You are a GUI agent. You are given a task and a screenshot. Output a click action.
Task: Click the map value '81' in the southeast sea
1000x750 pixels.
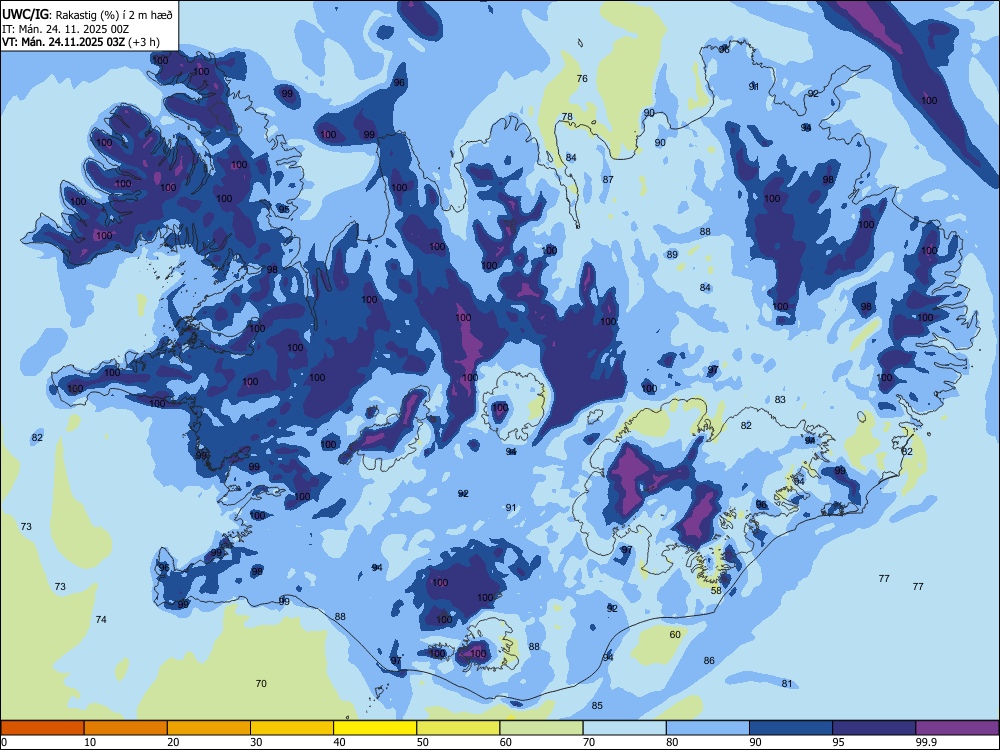[x=787, y=684]
